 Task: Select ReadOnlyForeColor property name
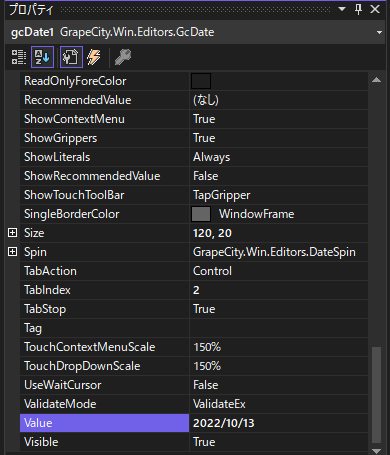pos(75,81)
